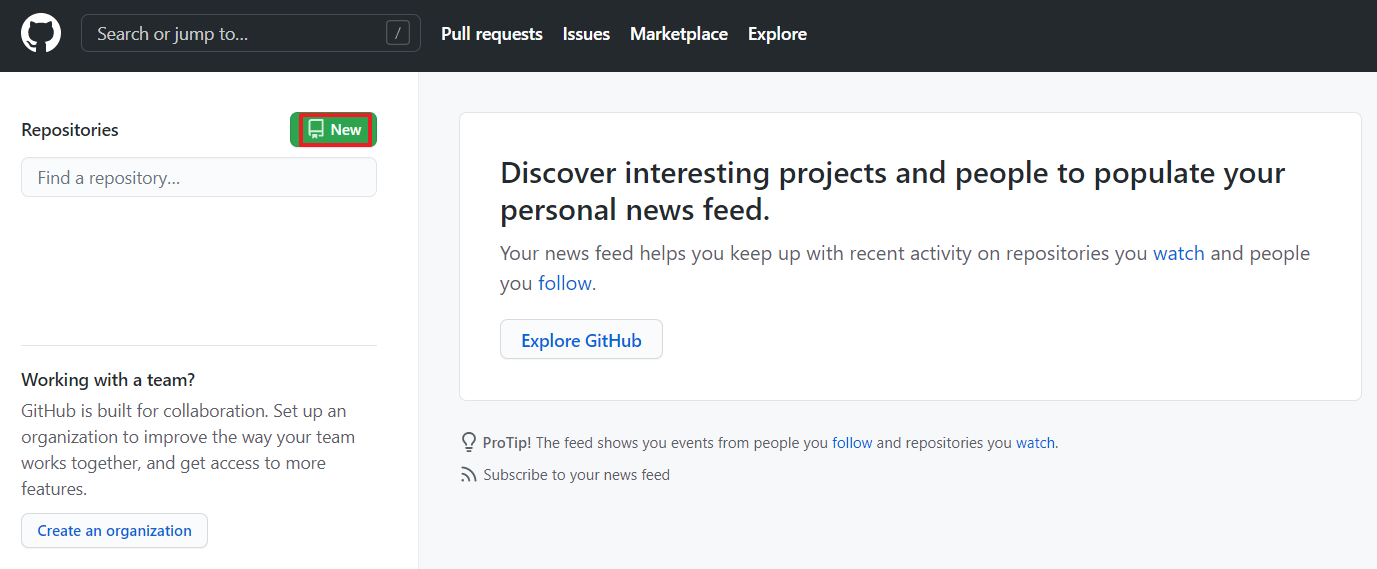The height and width of the screenshot is (569, 1377).
Task: Click the Explore GitHub button
Action: (x=581, y=340)
